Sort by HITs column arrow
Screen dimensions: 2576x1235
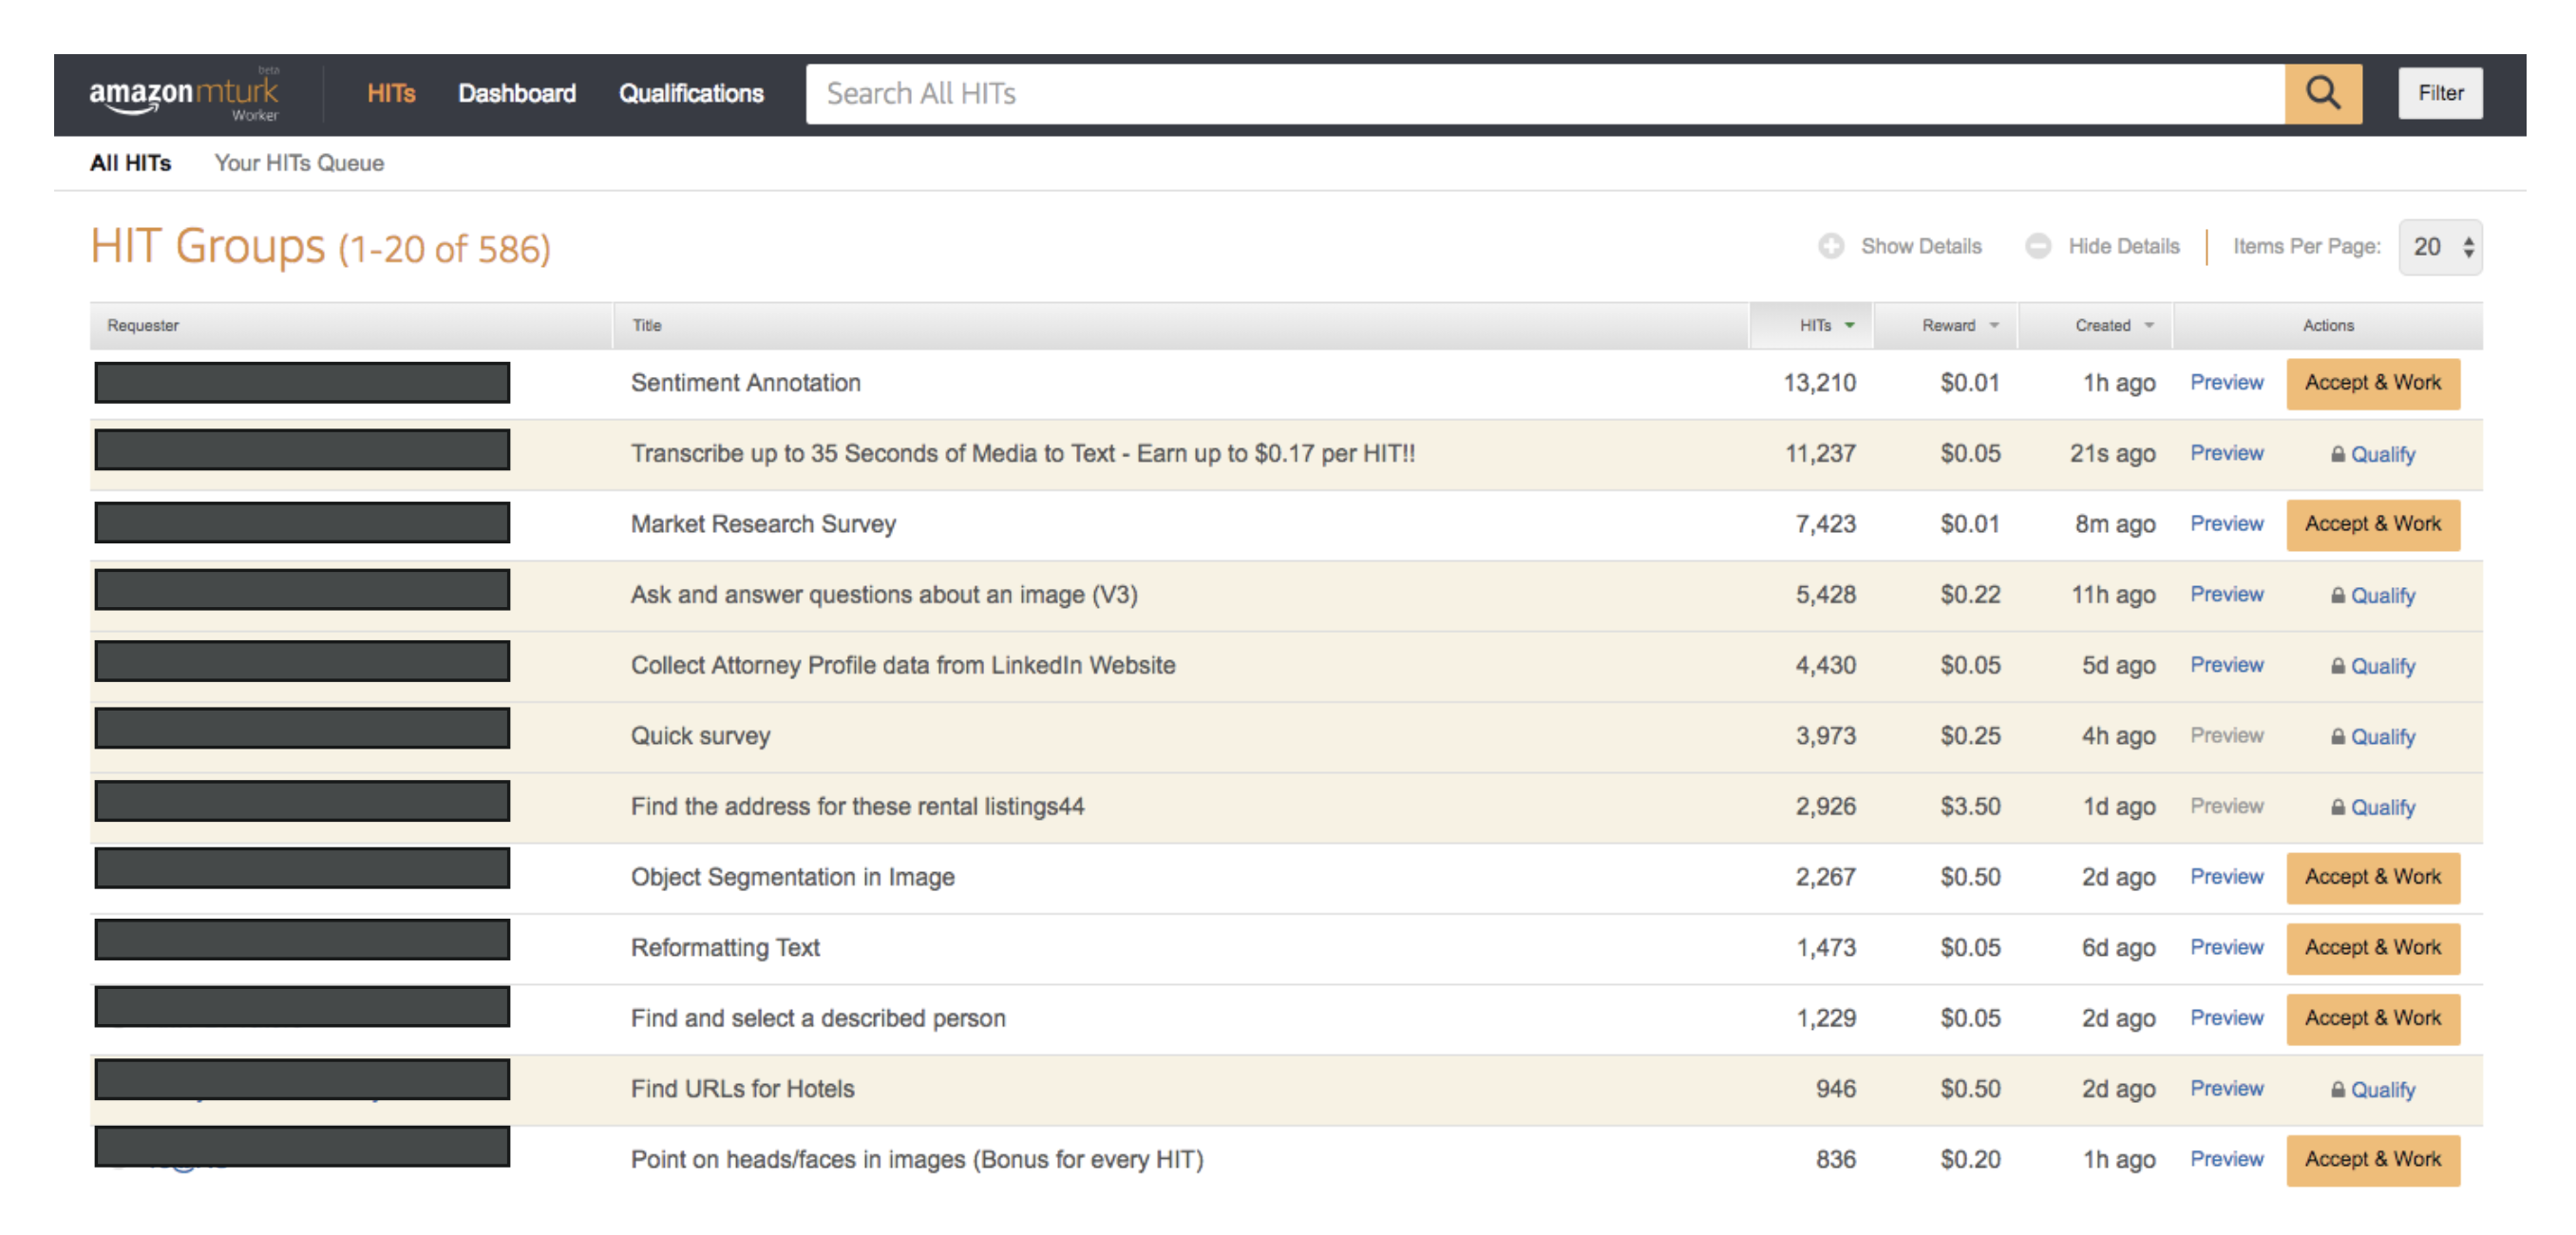[x=1849, y=325]
